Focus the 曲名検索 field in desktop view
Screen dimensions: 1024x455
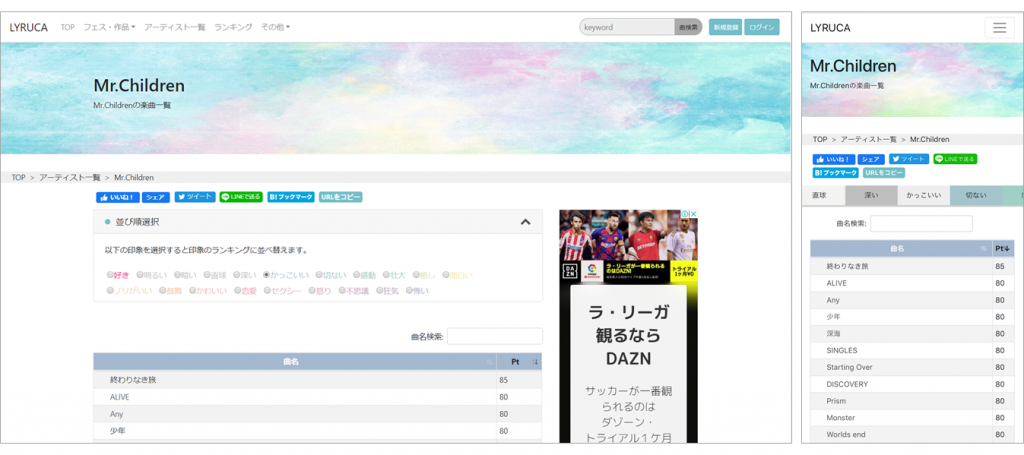(x=494, y=336)
